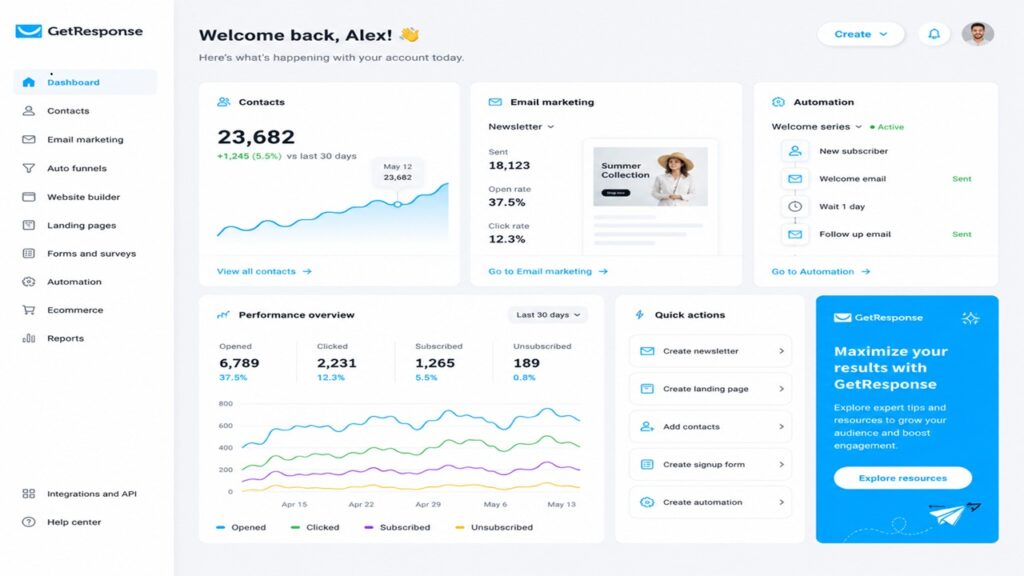Toggle Clicked series in chart legend
This screenshot has width=1024, height=576.
[315, 527]
